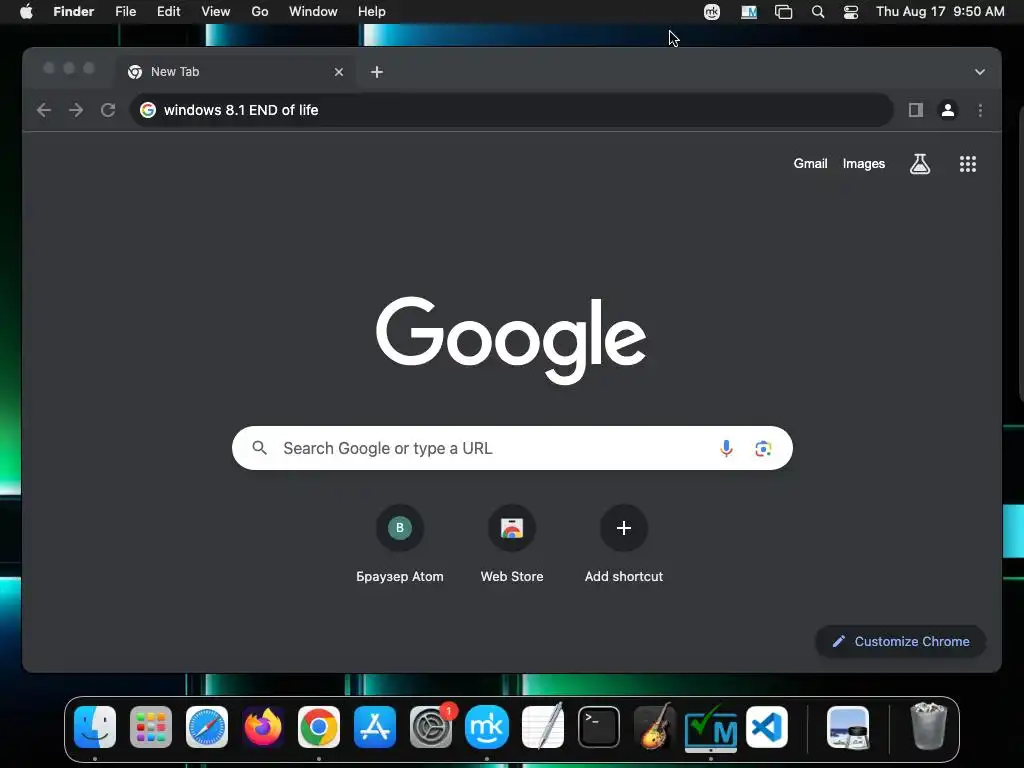The image size is (1024, 768).
Task: Open the Images link
Action: (x=863, y=164)
